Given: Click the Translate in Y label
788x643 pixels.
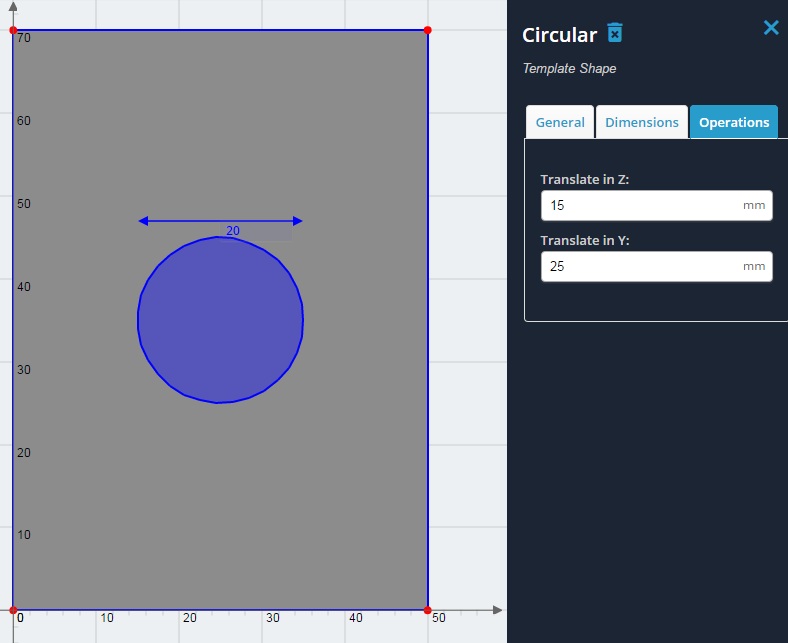Looking at the screenshot, I should click(x=584, y=240).
